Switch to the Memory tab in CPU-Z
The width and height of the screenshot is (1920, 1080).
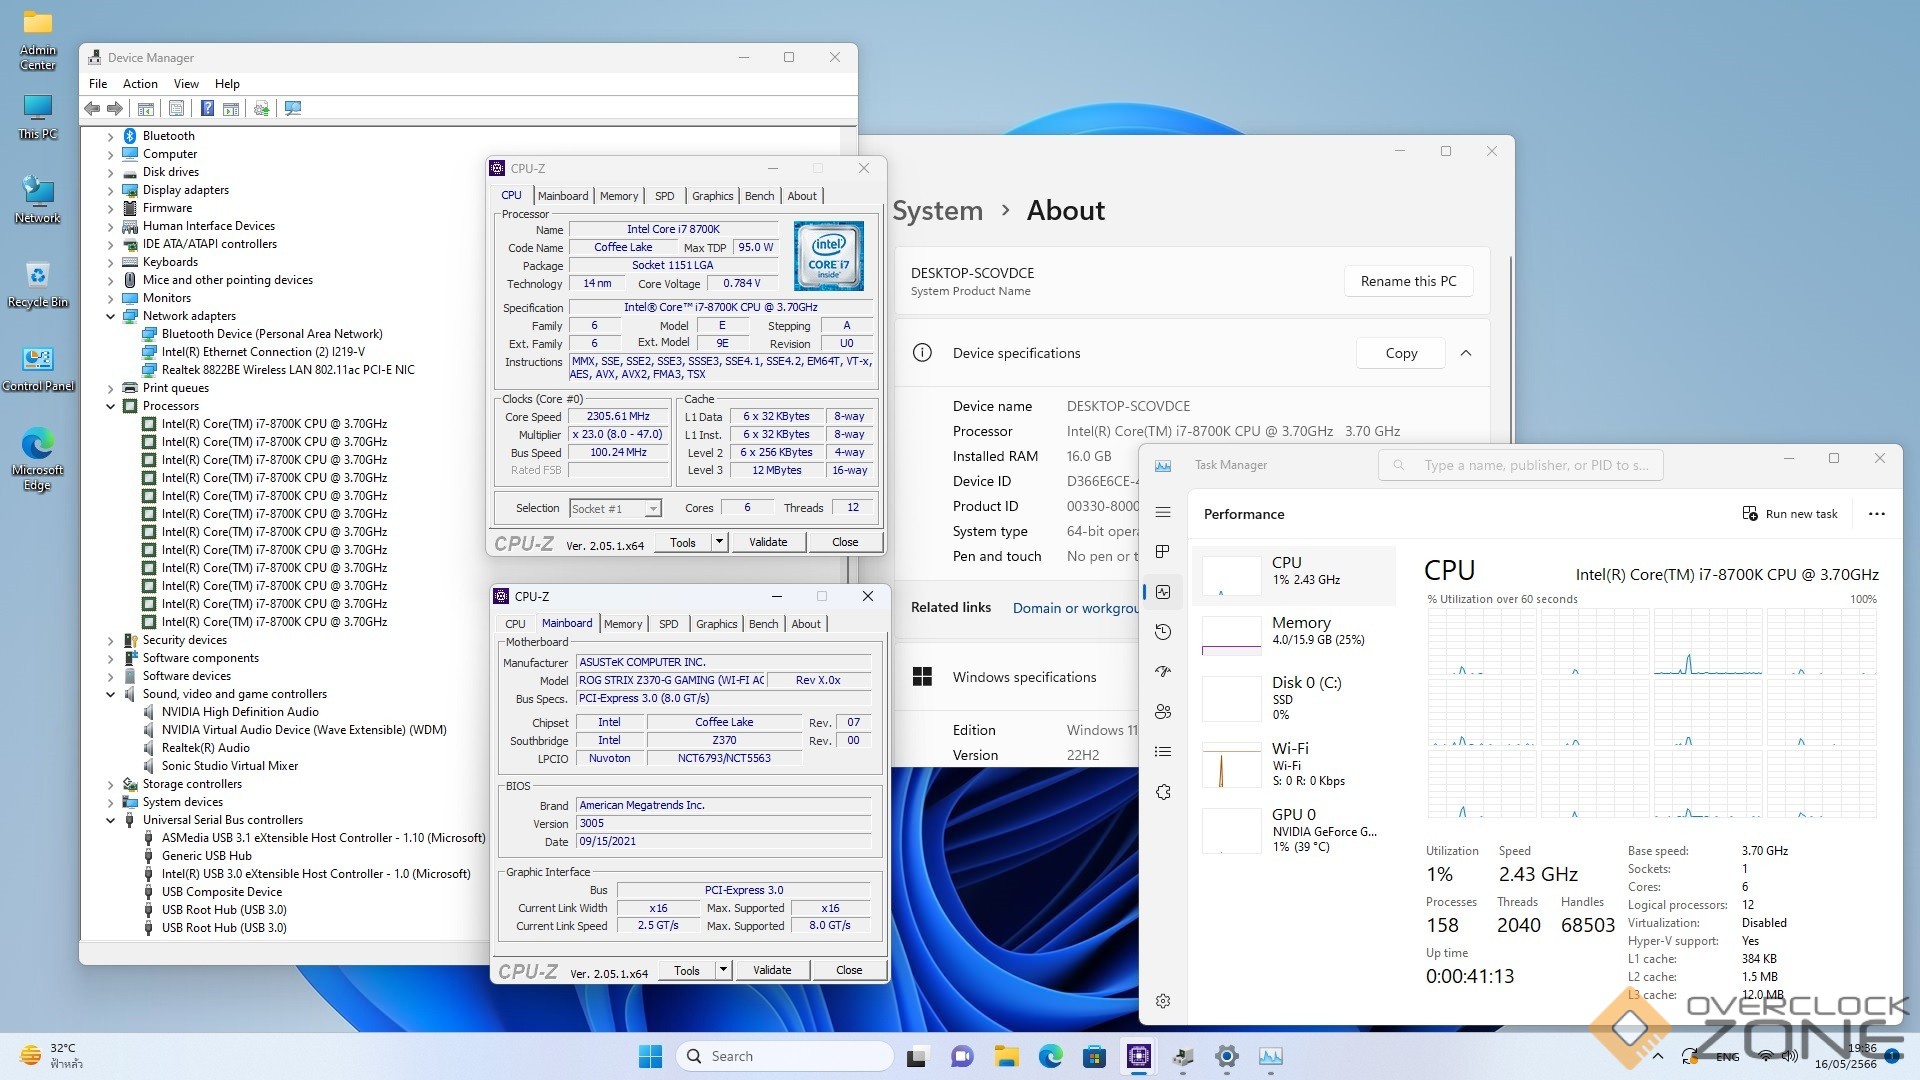(x=619, y=196)
